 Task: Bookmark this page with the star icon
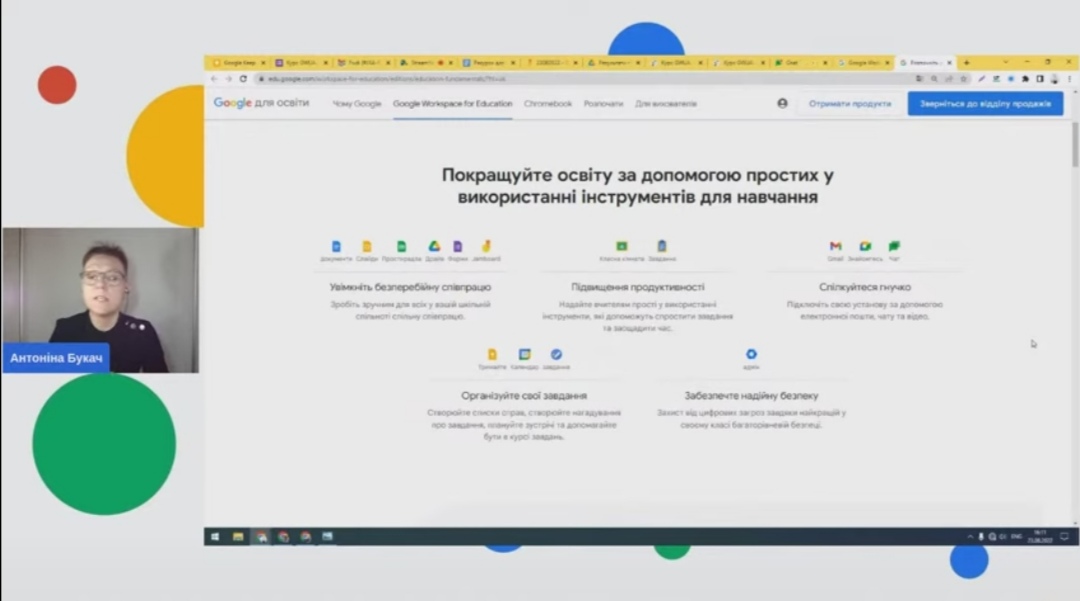click(964, 79)
